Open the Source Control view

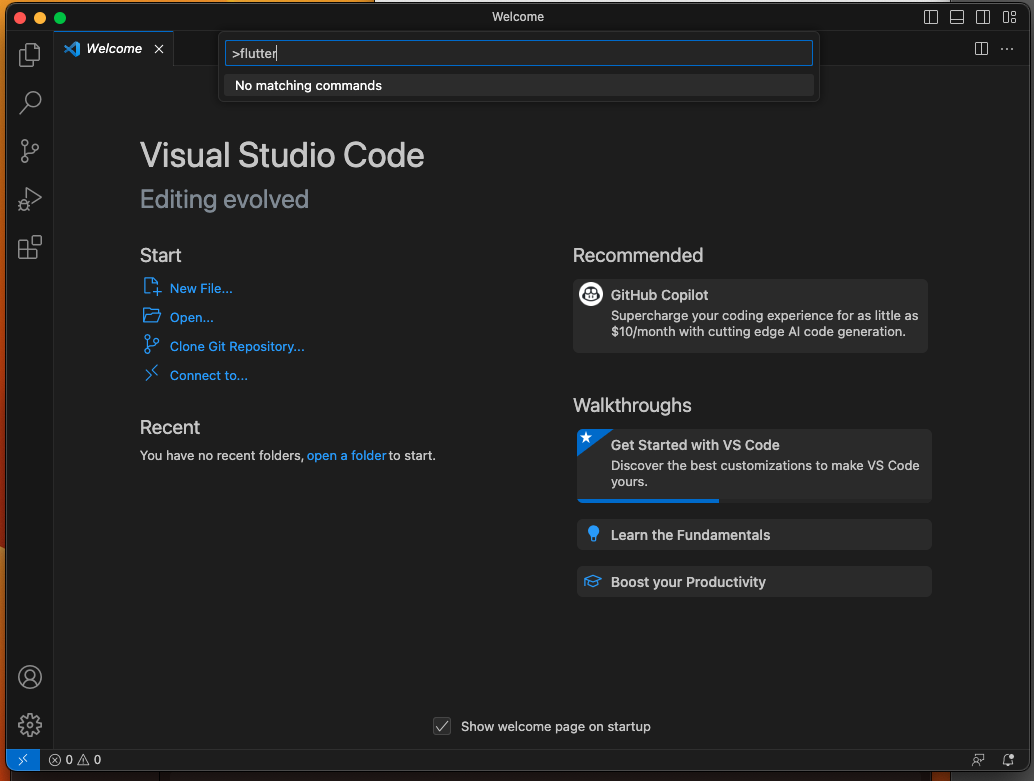pos(30,151)
